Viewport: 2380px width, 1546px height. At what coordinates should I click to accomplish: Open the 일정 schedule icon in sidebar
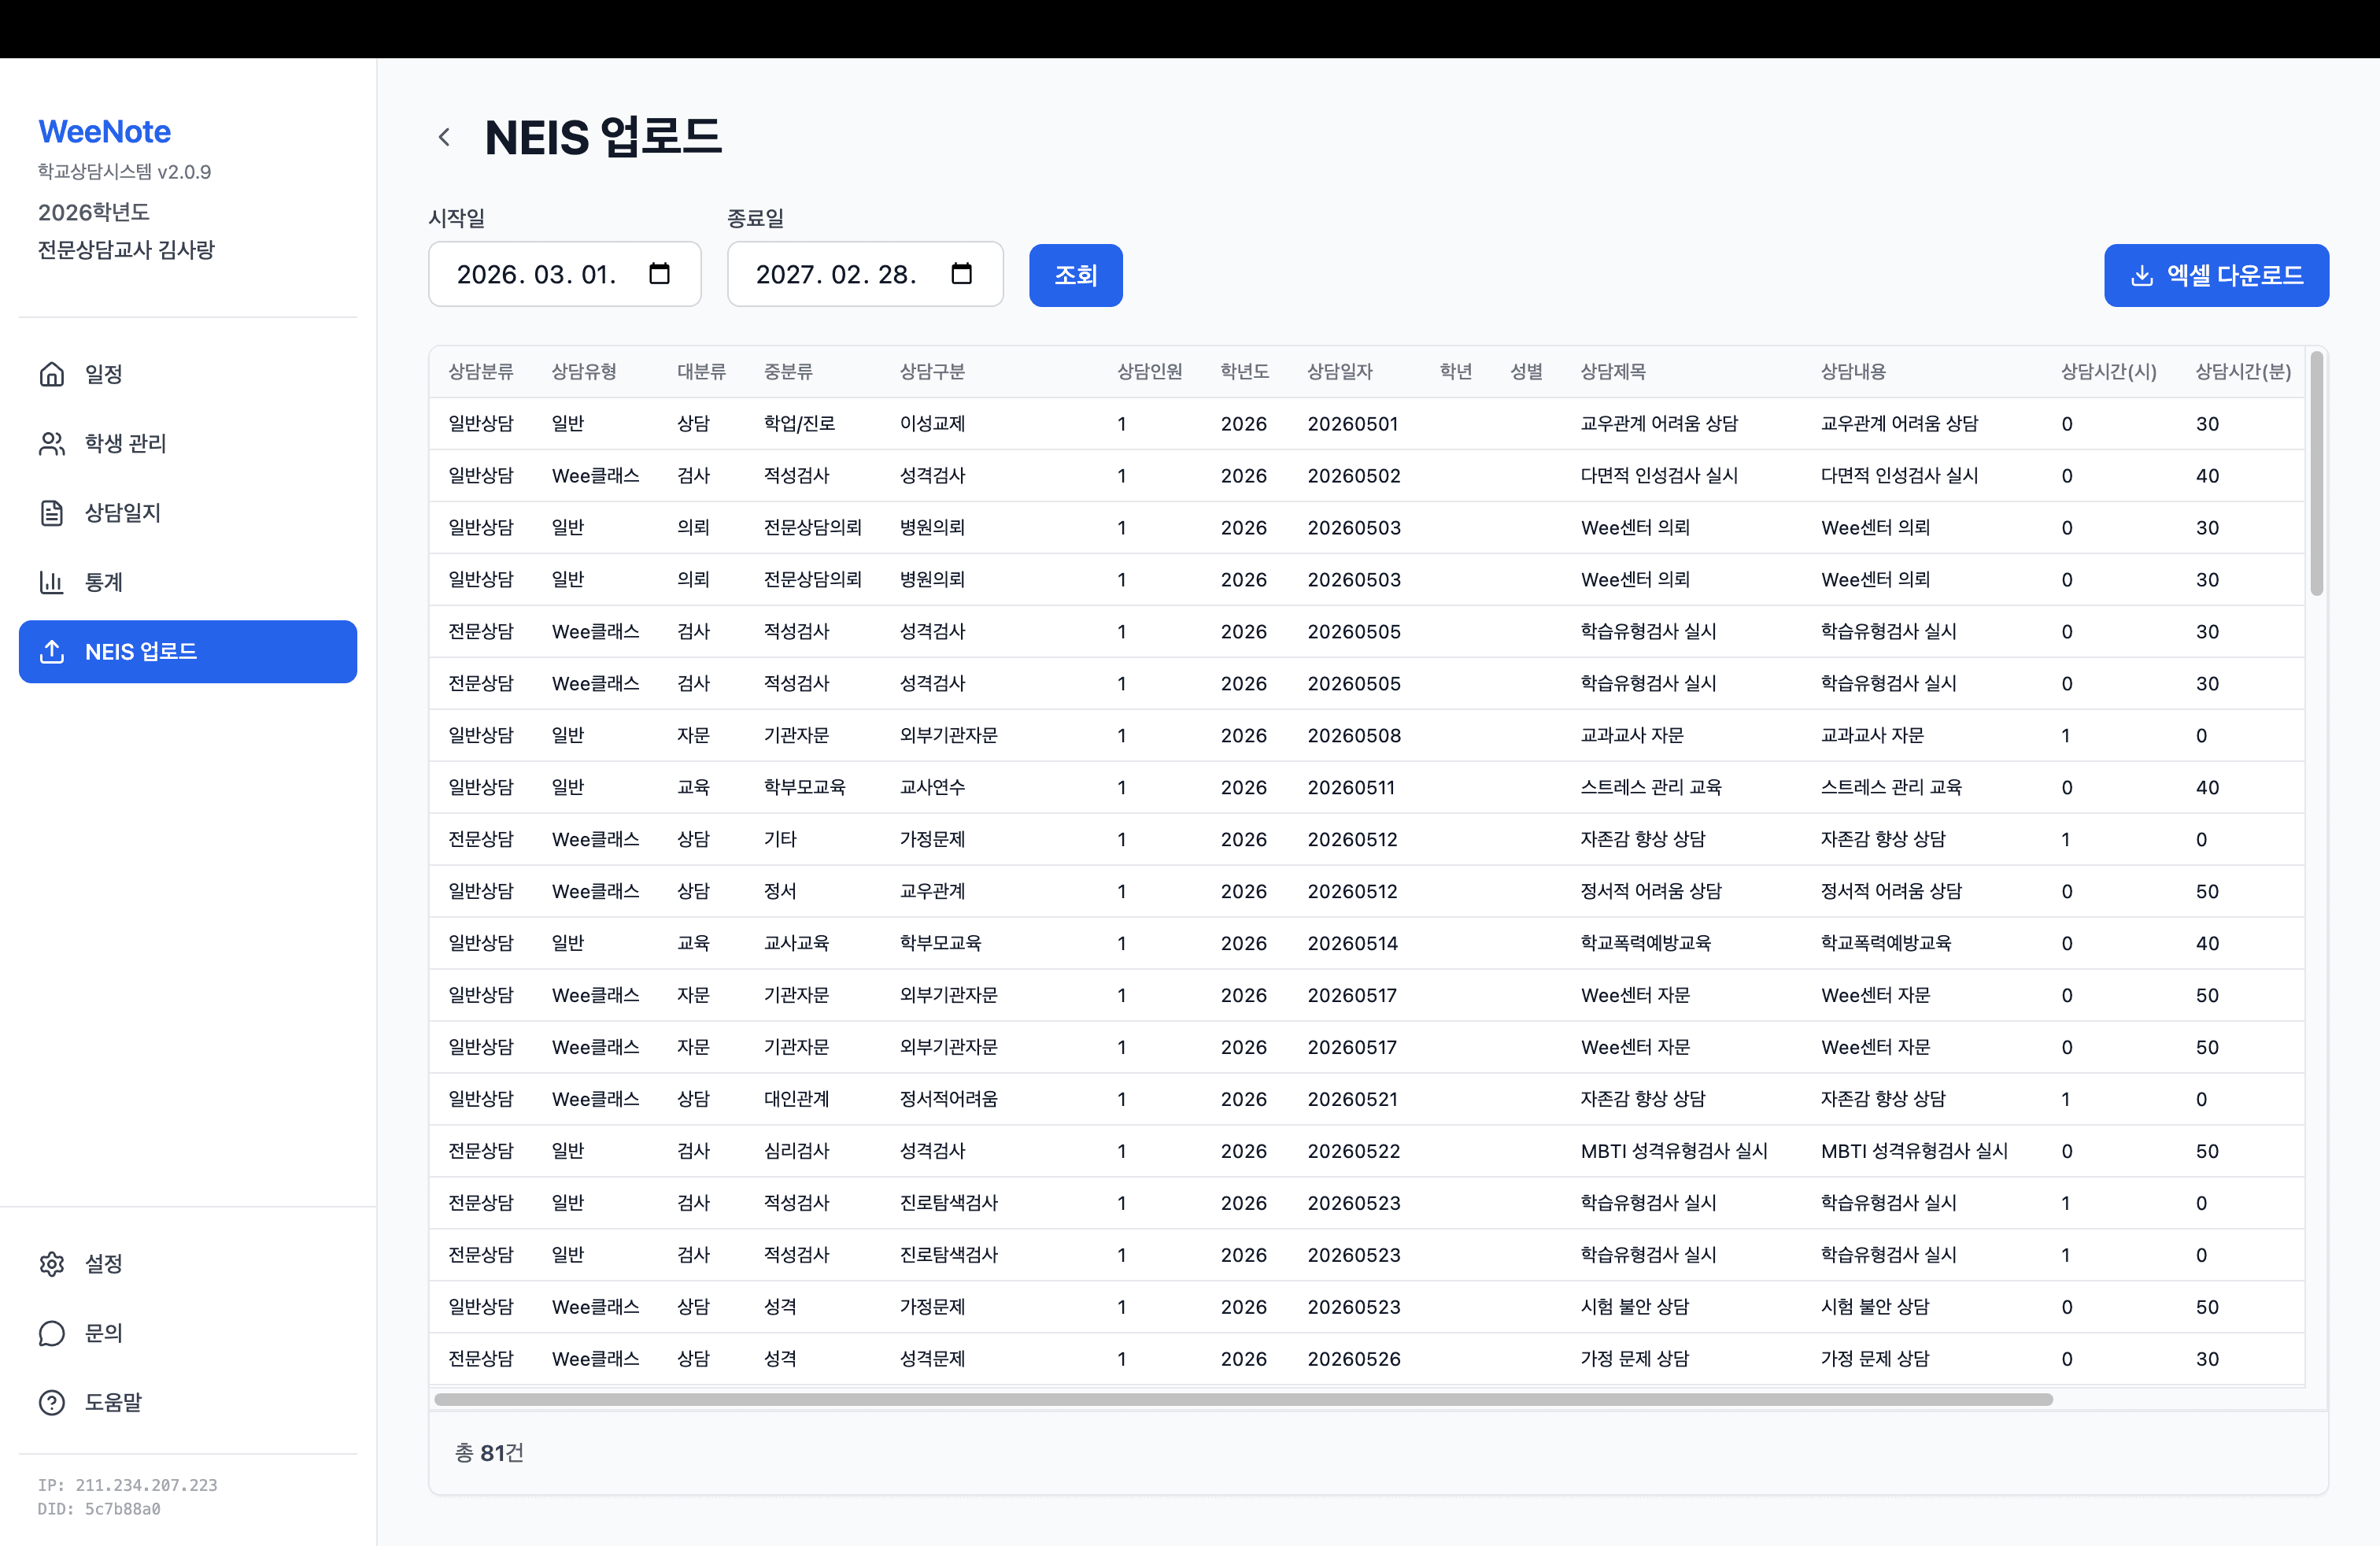click(x=52, y=374)
